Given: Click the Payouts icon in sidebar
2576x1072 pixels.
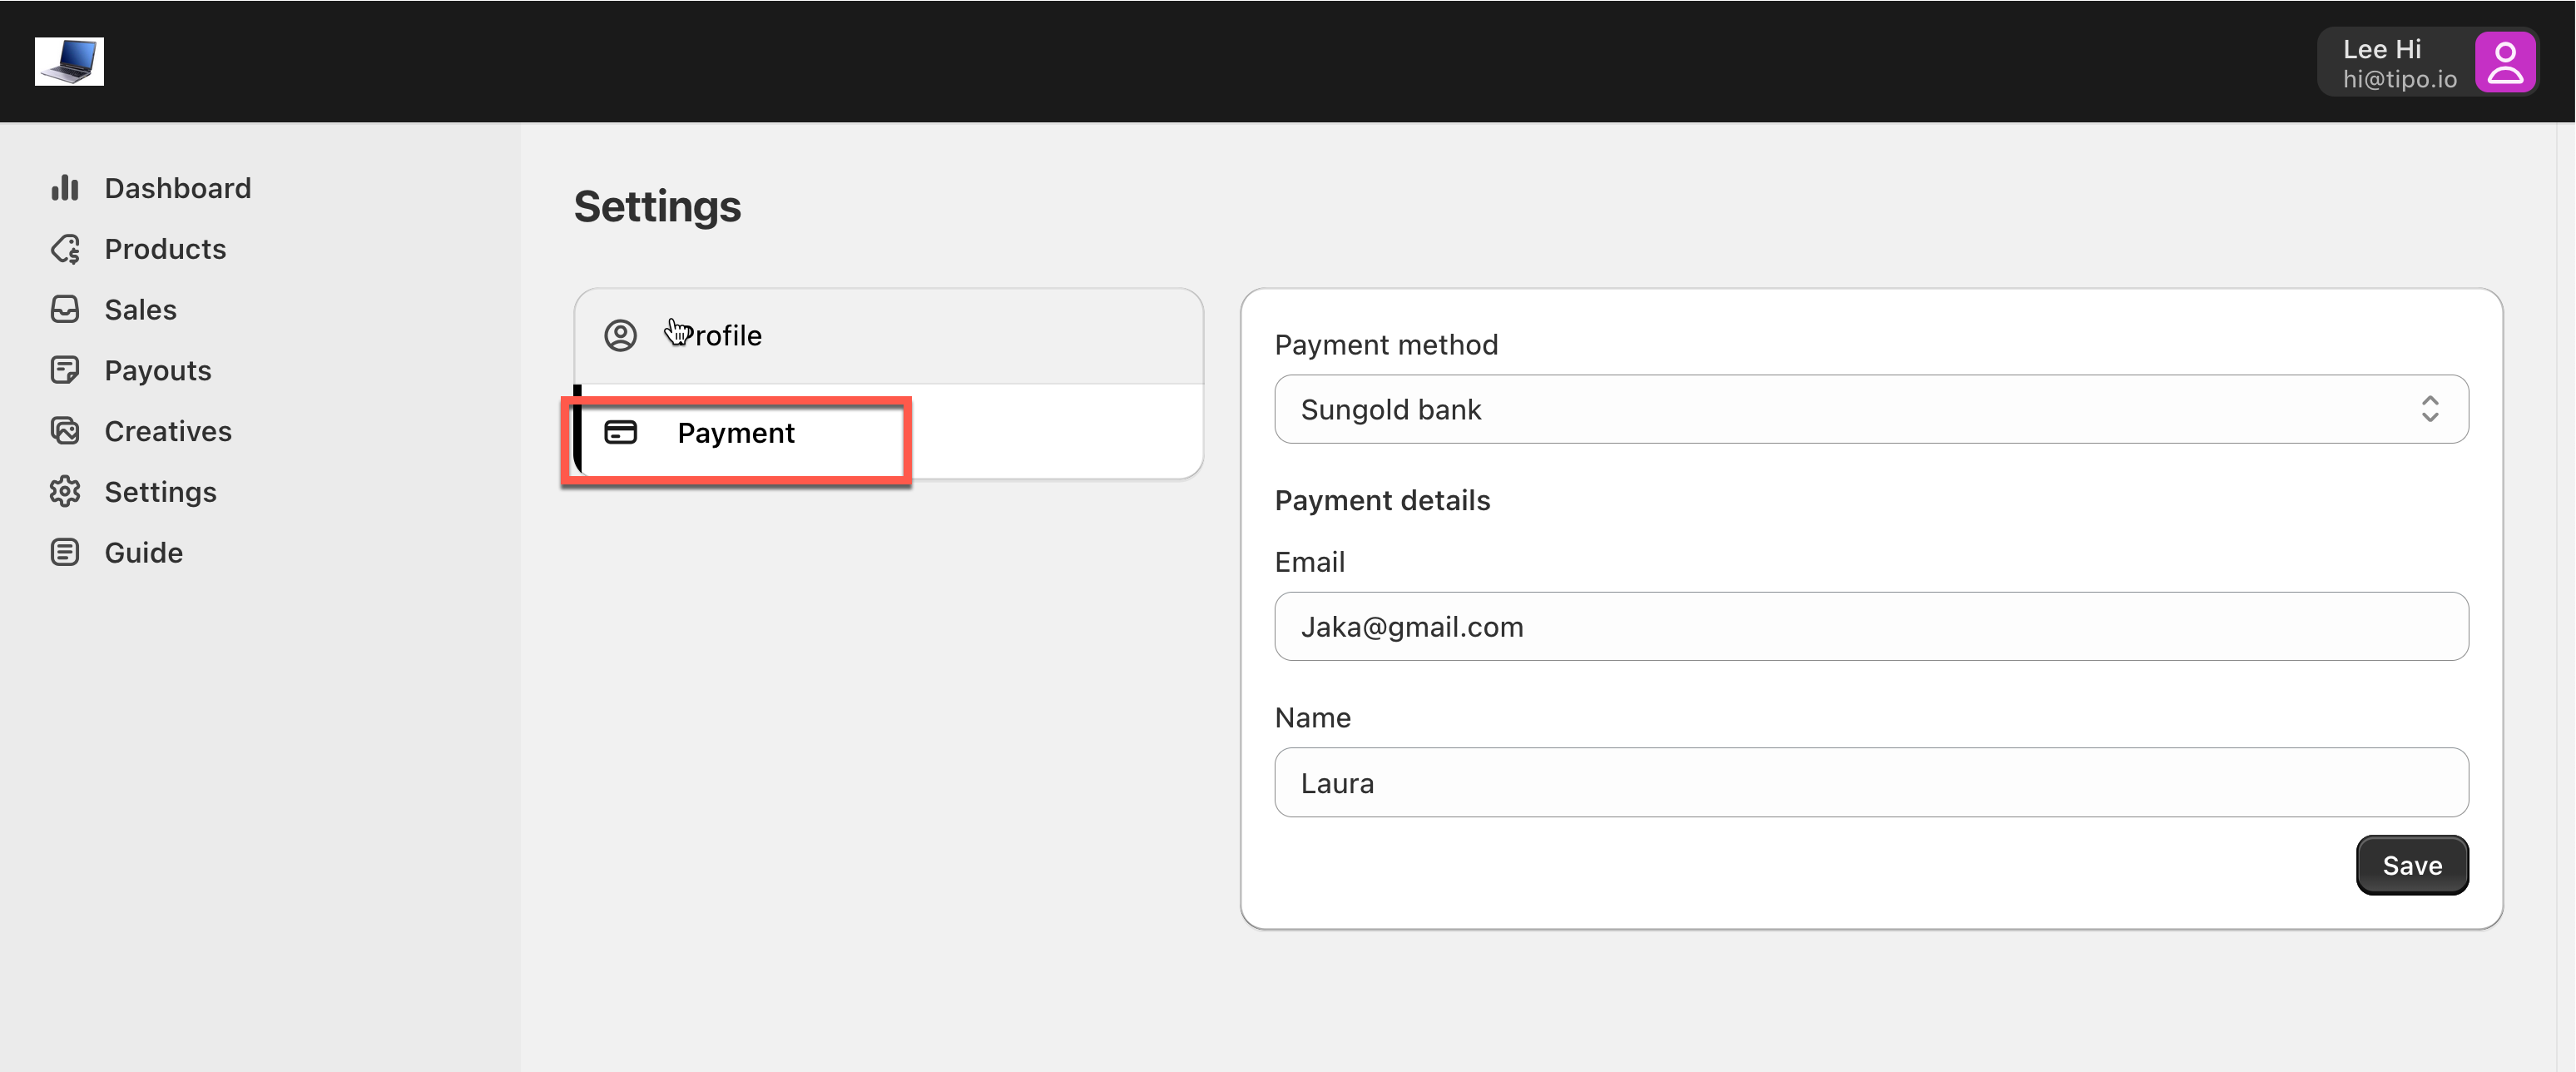Looking at the screenshot, I should pyautogui.click(x=65, y=371).
